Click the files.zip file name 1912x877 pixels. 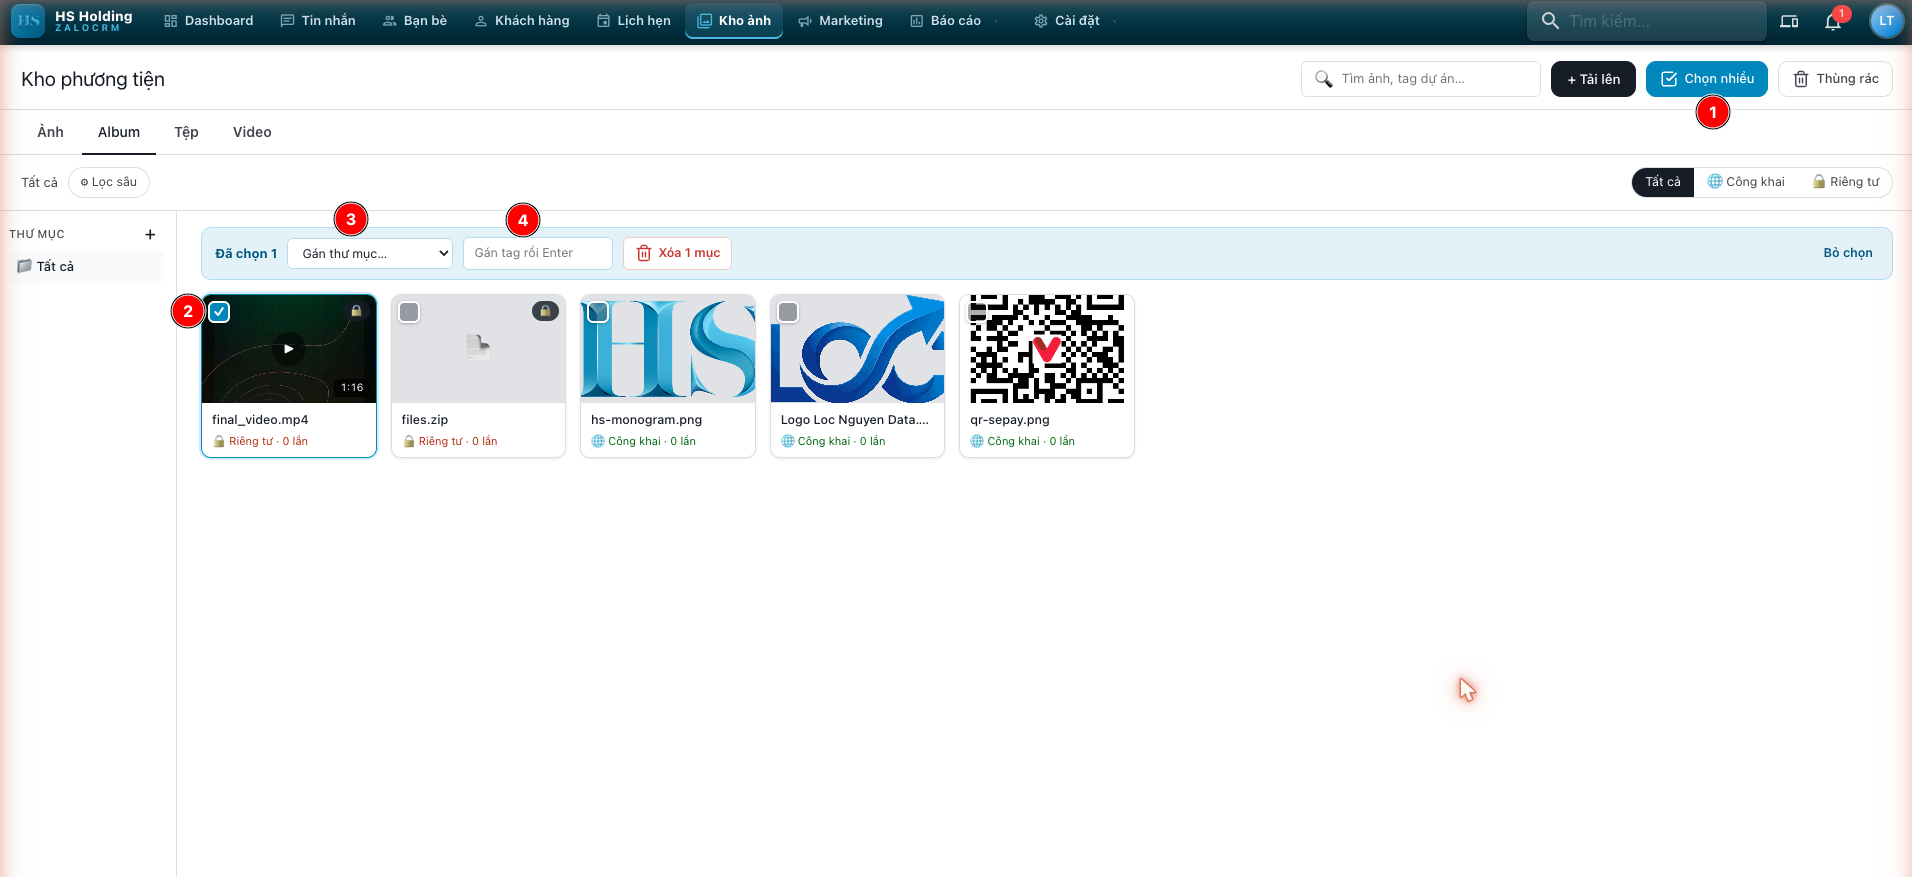pos(425,420)
